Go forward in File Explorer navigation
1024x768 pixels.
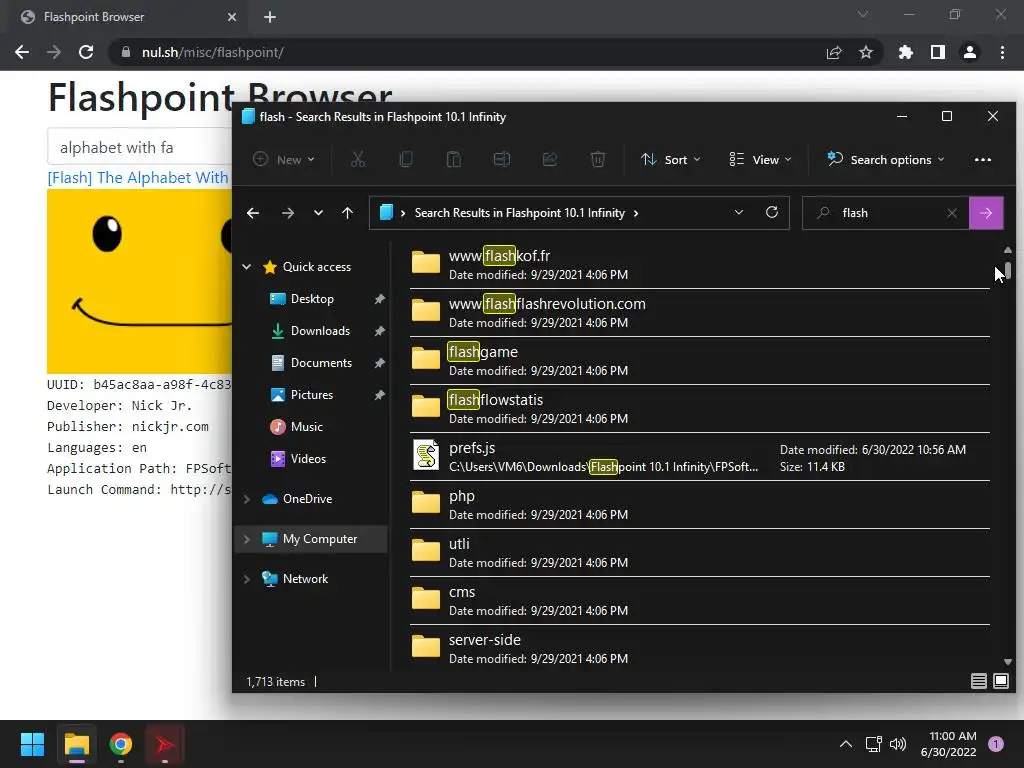288,213
